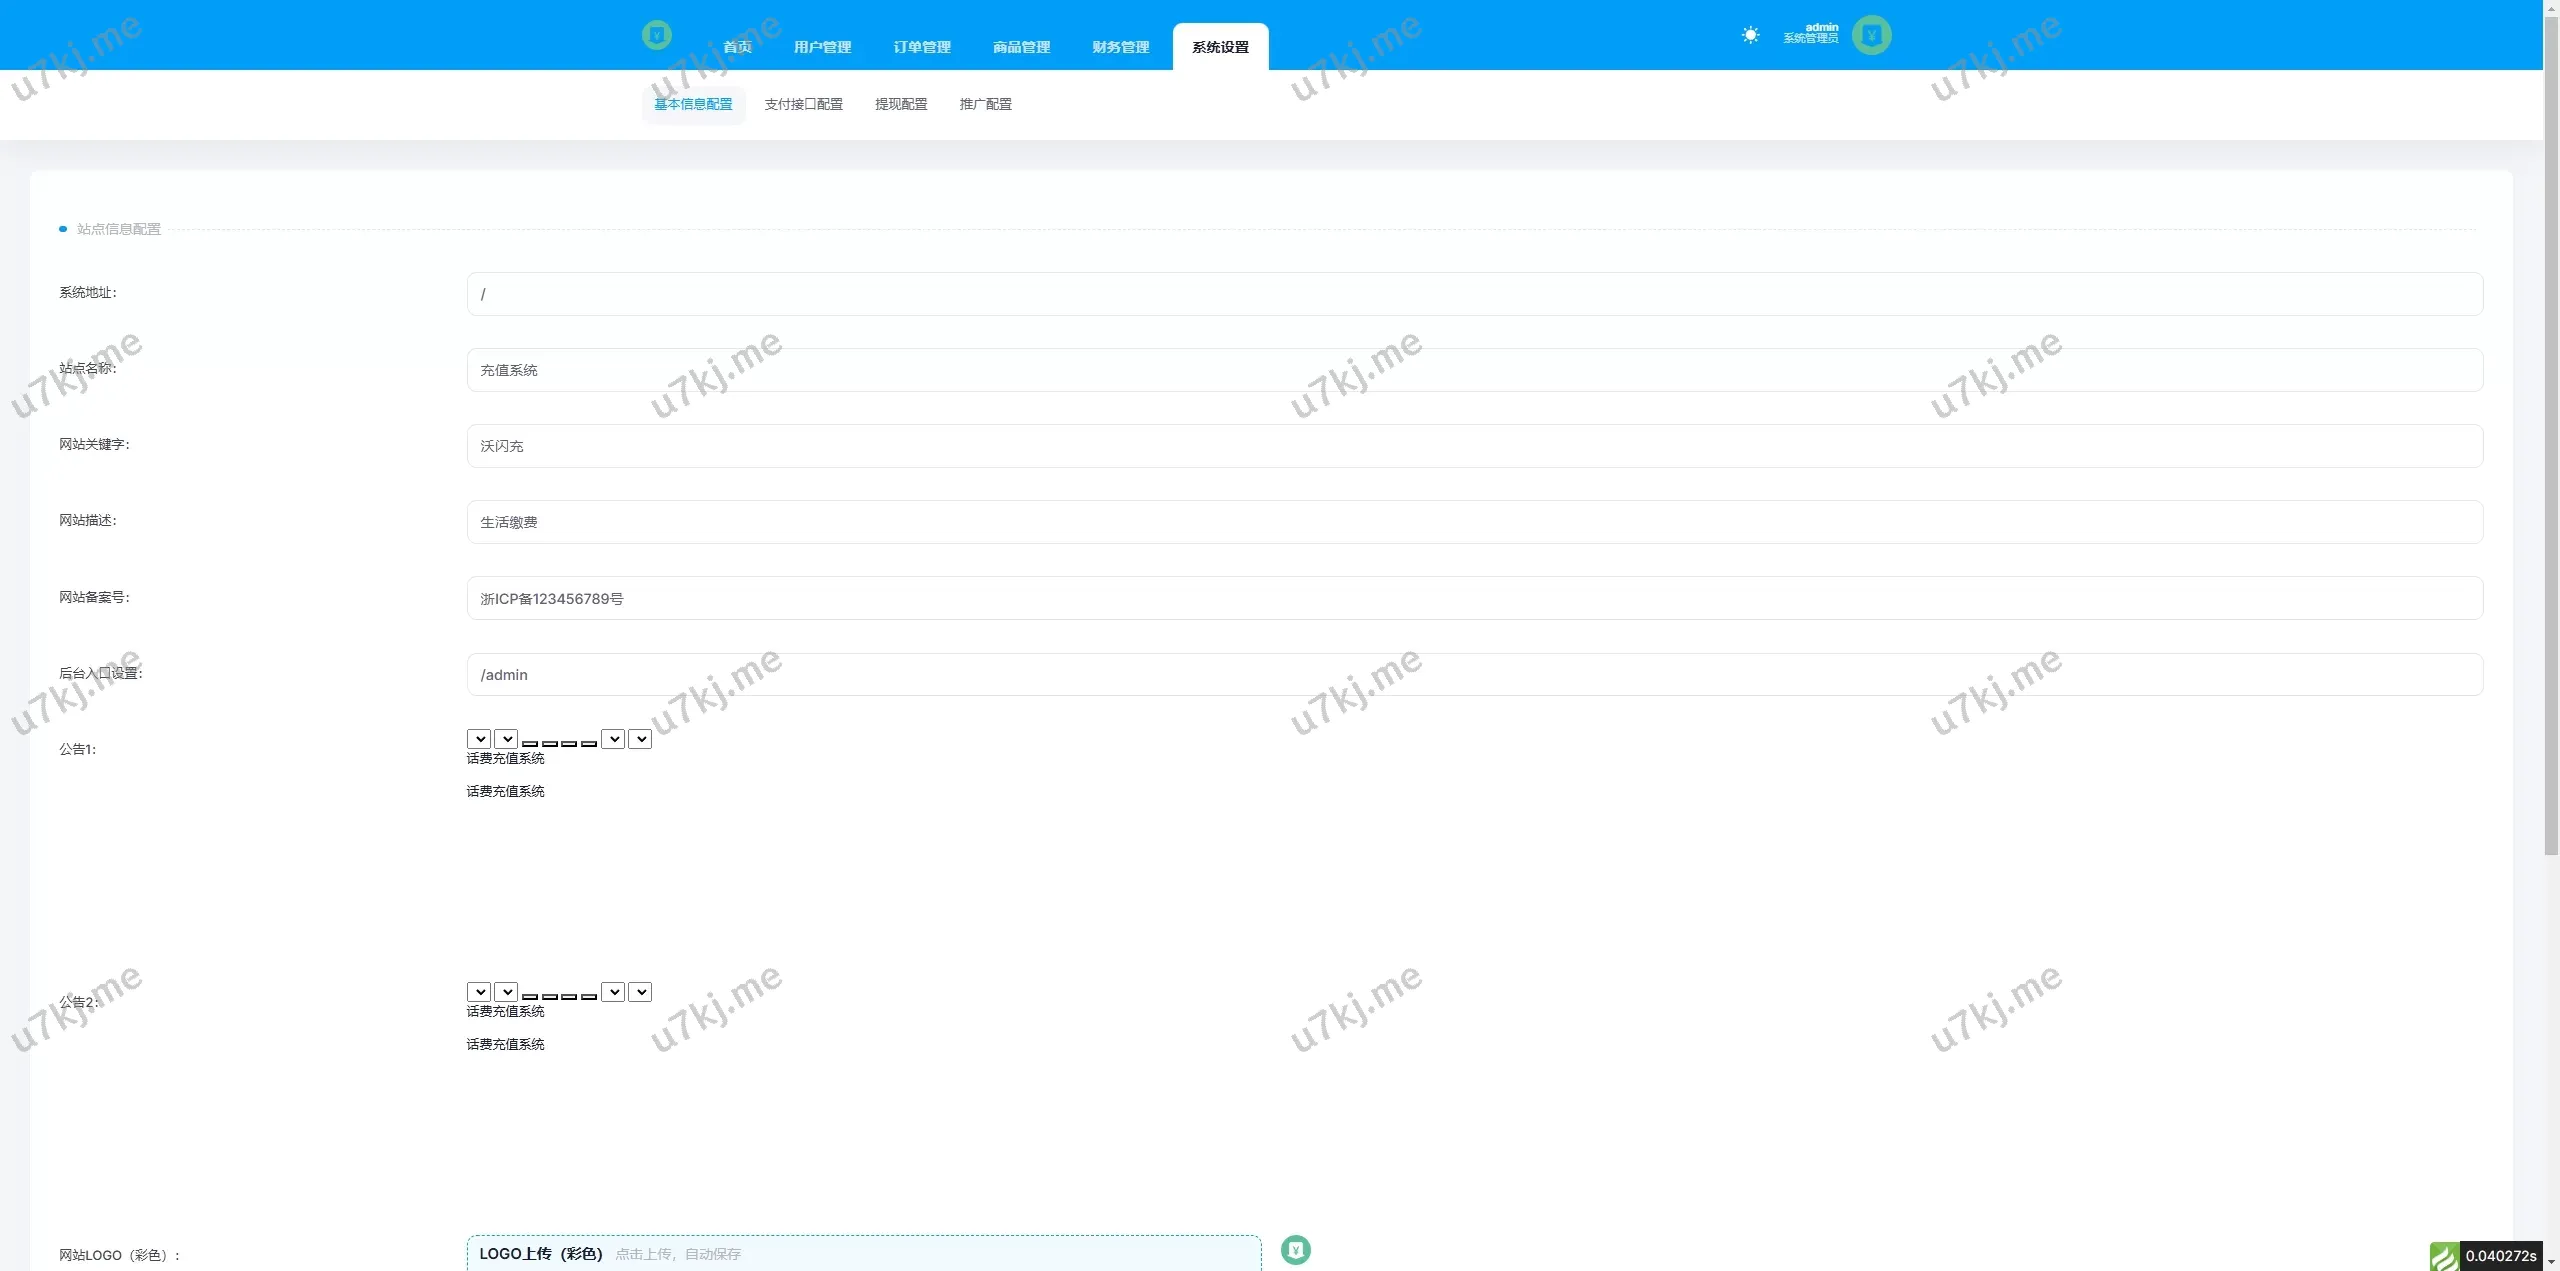Screen dimensions: 2560x1271
Task: Click the uploaded logo preview thumbnail
Action: click(x=1295, y=1250)
